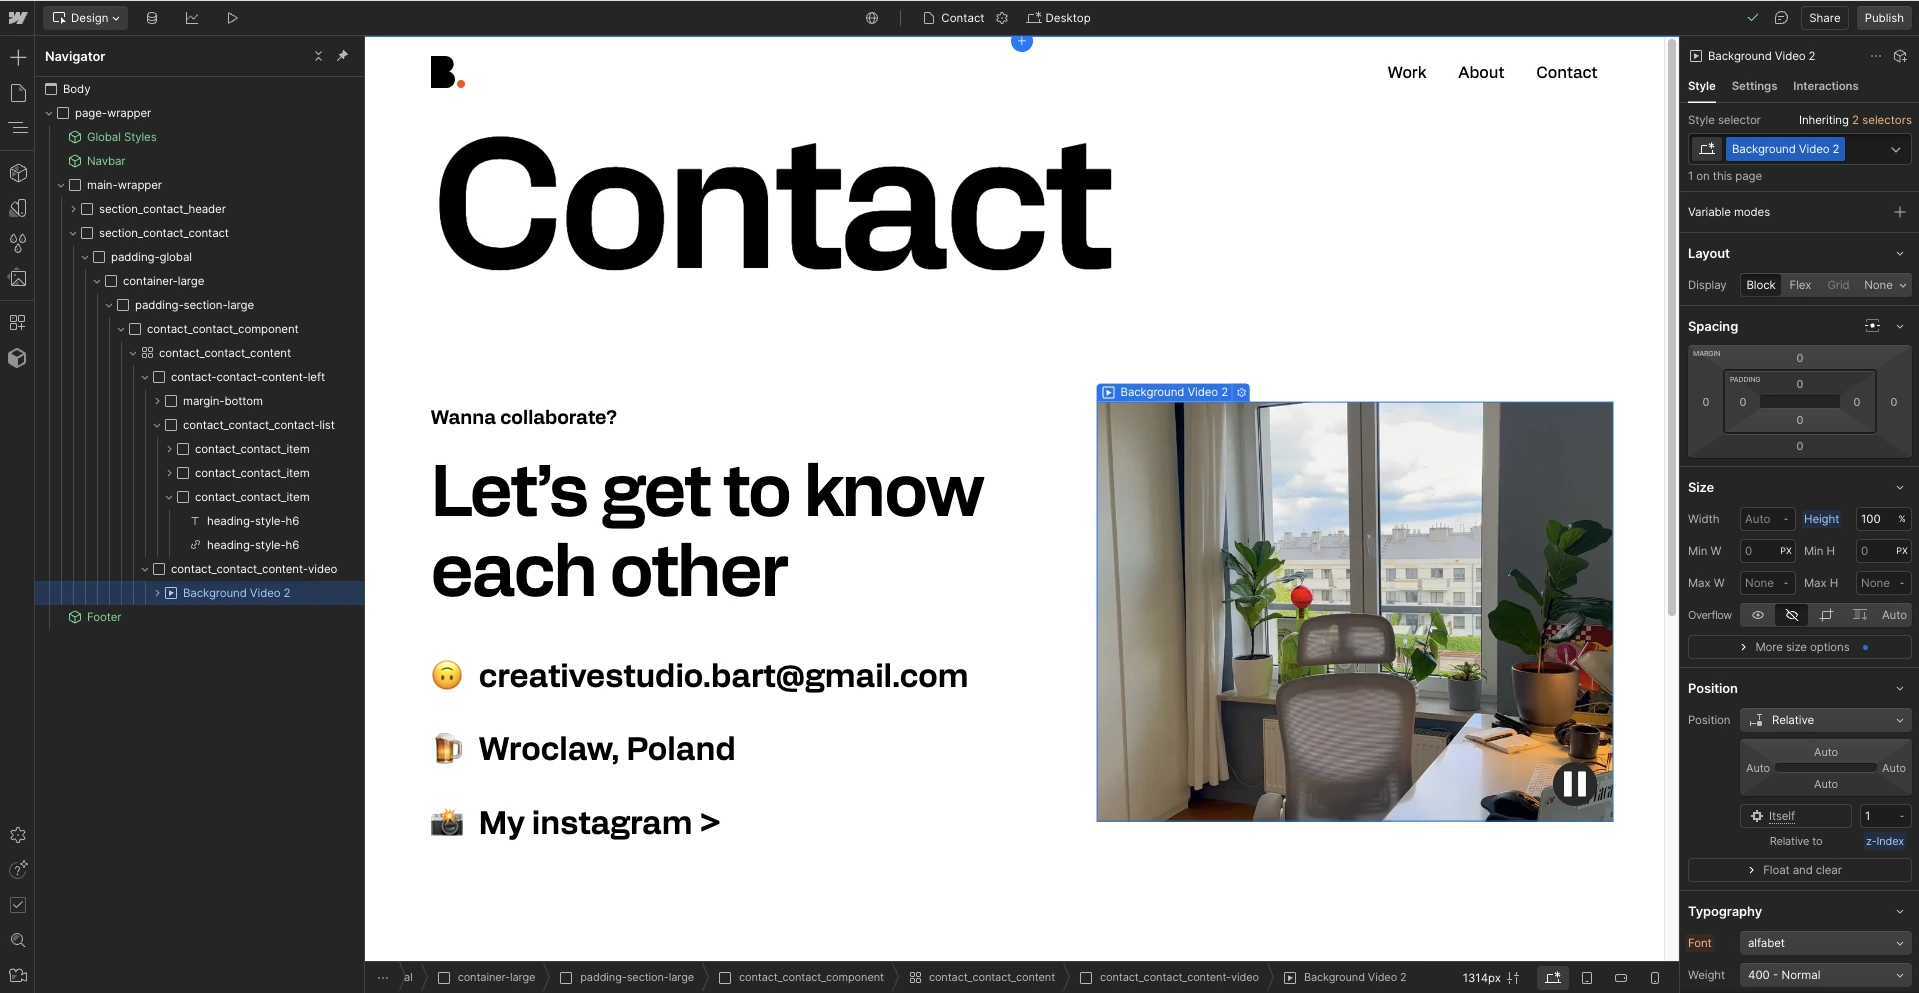Click the Inheriting 2 selectors link

tap(1854, 120)
